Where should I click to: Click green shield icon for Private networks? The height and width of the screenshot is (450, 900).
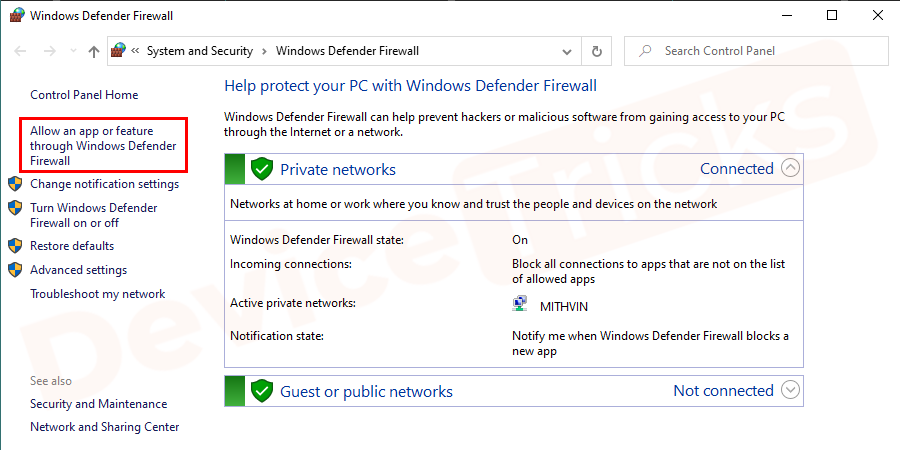(x=261, y=169)
